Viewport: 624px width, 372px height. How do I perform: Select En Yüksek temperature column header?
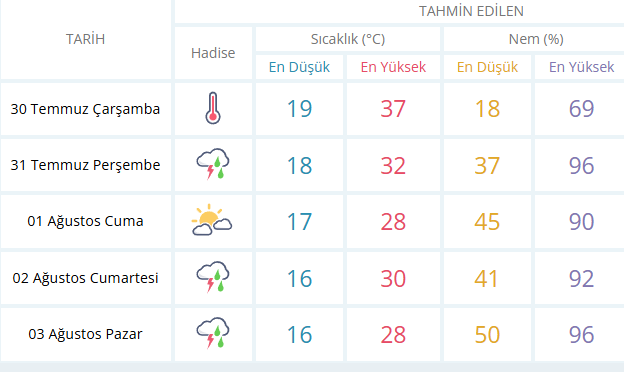coord(393,67)
